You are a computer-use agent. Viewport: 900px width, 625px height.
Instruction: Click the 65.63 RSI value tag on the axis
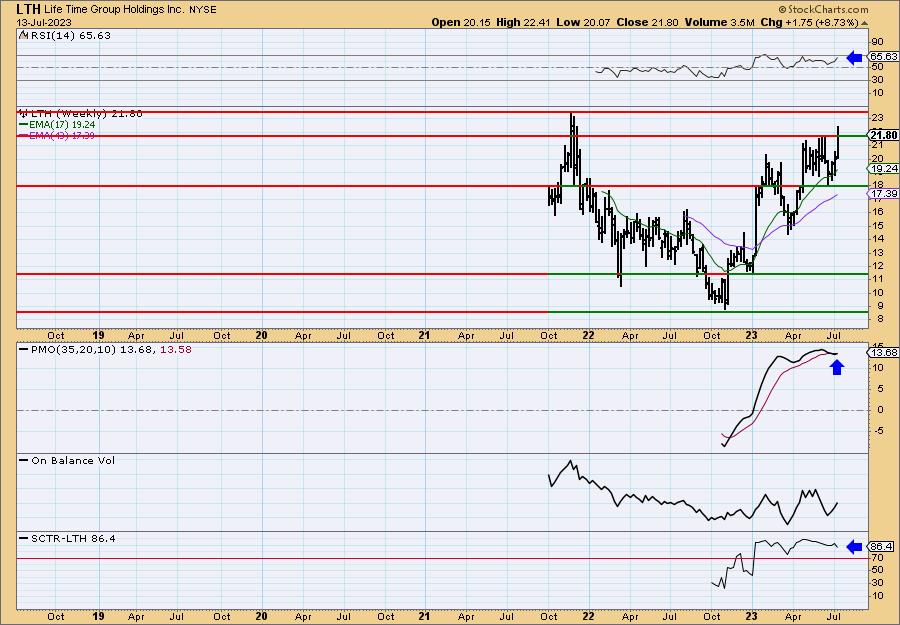[883, 56]
